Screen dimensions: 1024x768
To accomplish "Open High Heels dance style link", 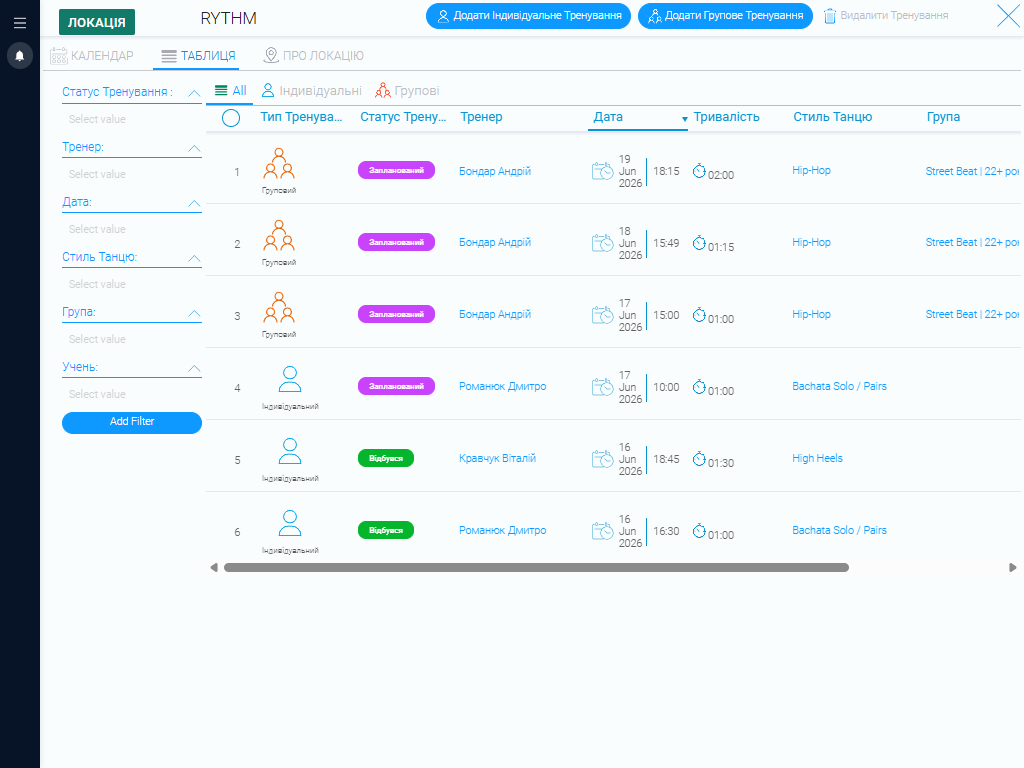I will pos(818,458).
